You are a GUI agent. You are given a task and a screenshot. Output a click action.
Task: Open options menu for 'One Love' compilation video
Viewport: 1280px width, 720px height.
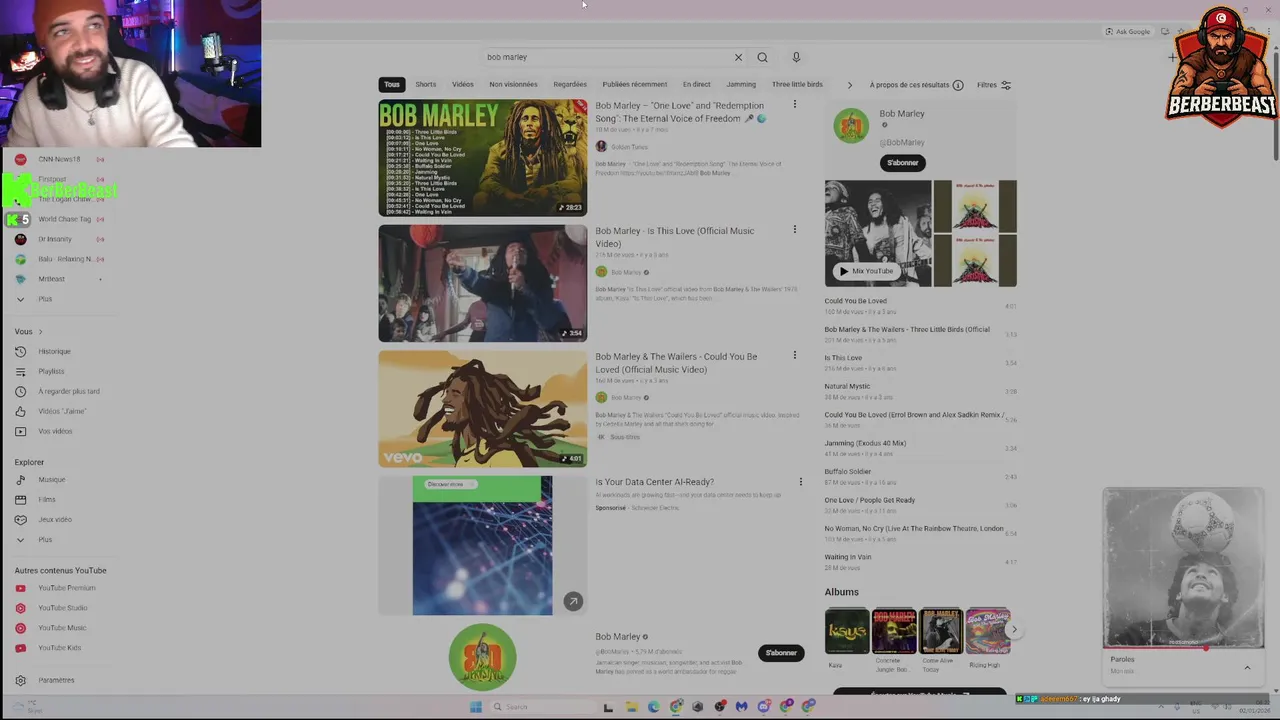pos(795,104)
